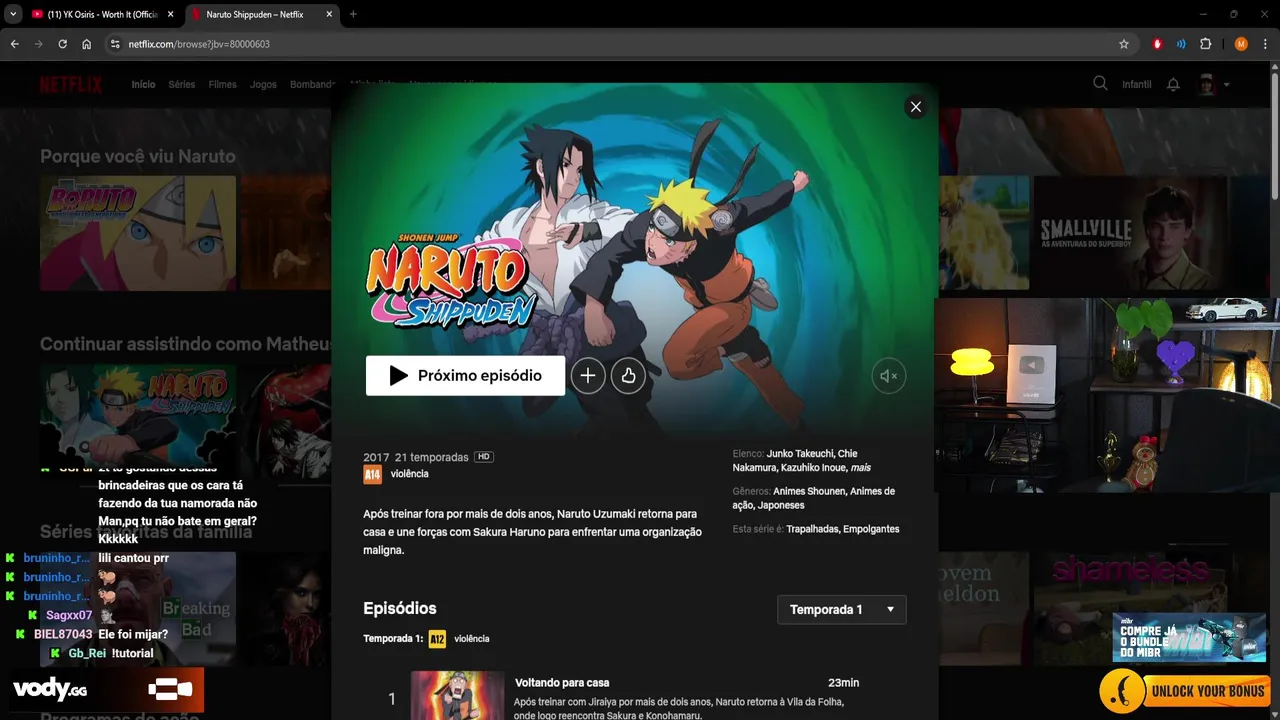
Task: Open the Boruto thumbnail in Porque você viu Naruto
Action: point(138,233)
